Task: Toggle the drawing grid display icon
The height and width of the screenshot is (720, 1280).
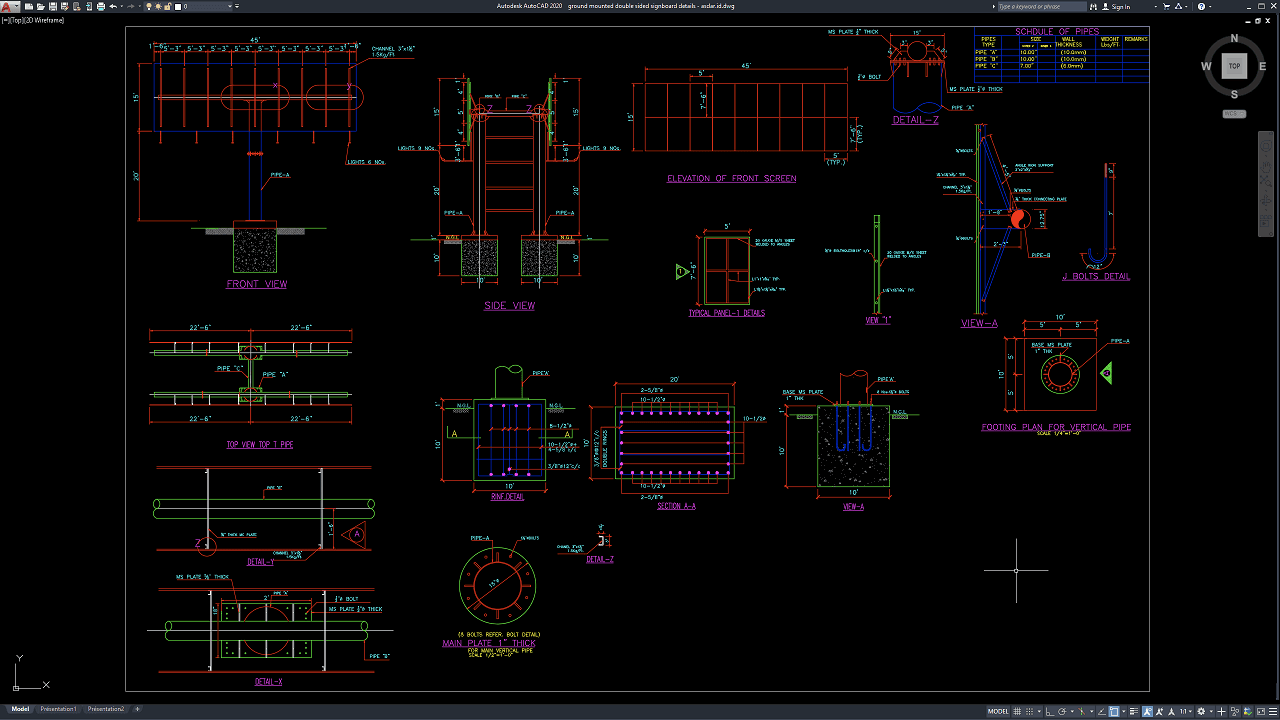Action: tap(1017, 711)
